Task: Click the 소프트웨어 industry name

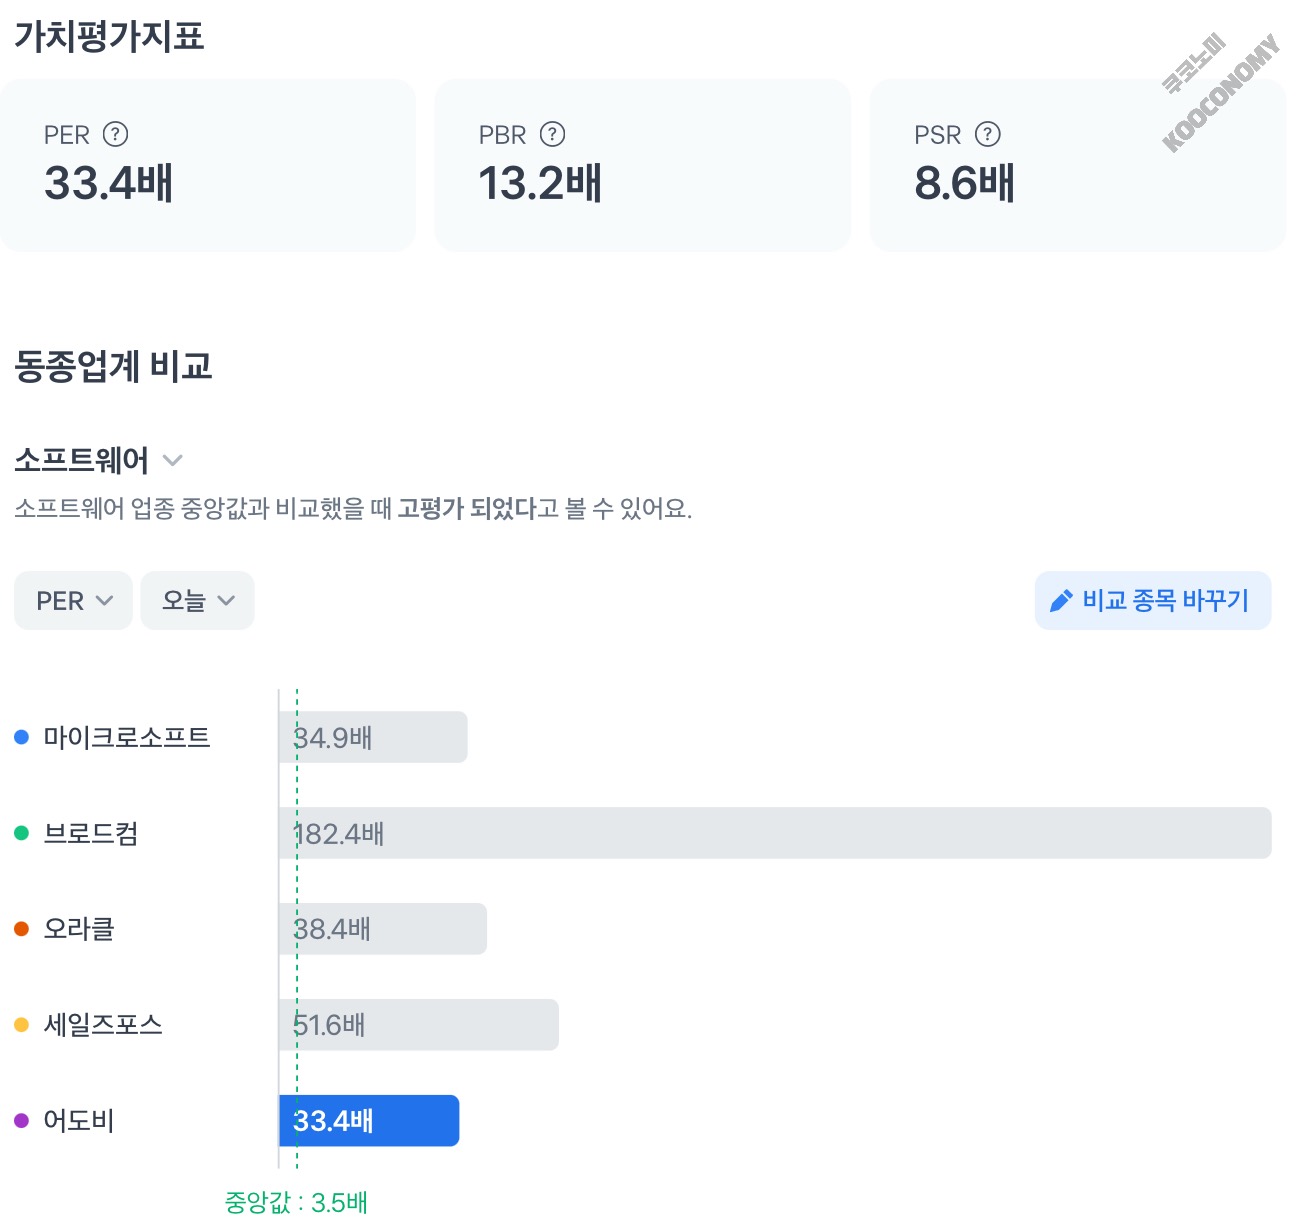Action: (x=82, y=461)
